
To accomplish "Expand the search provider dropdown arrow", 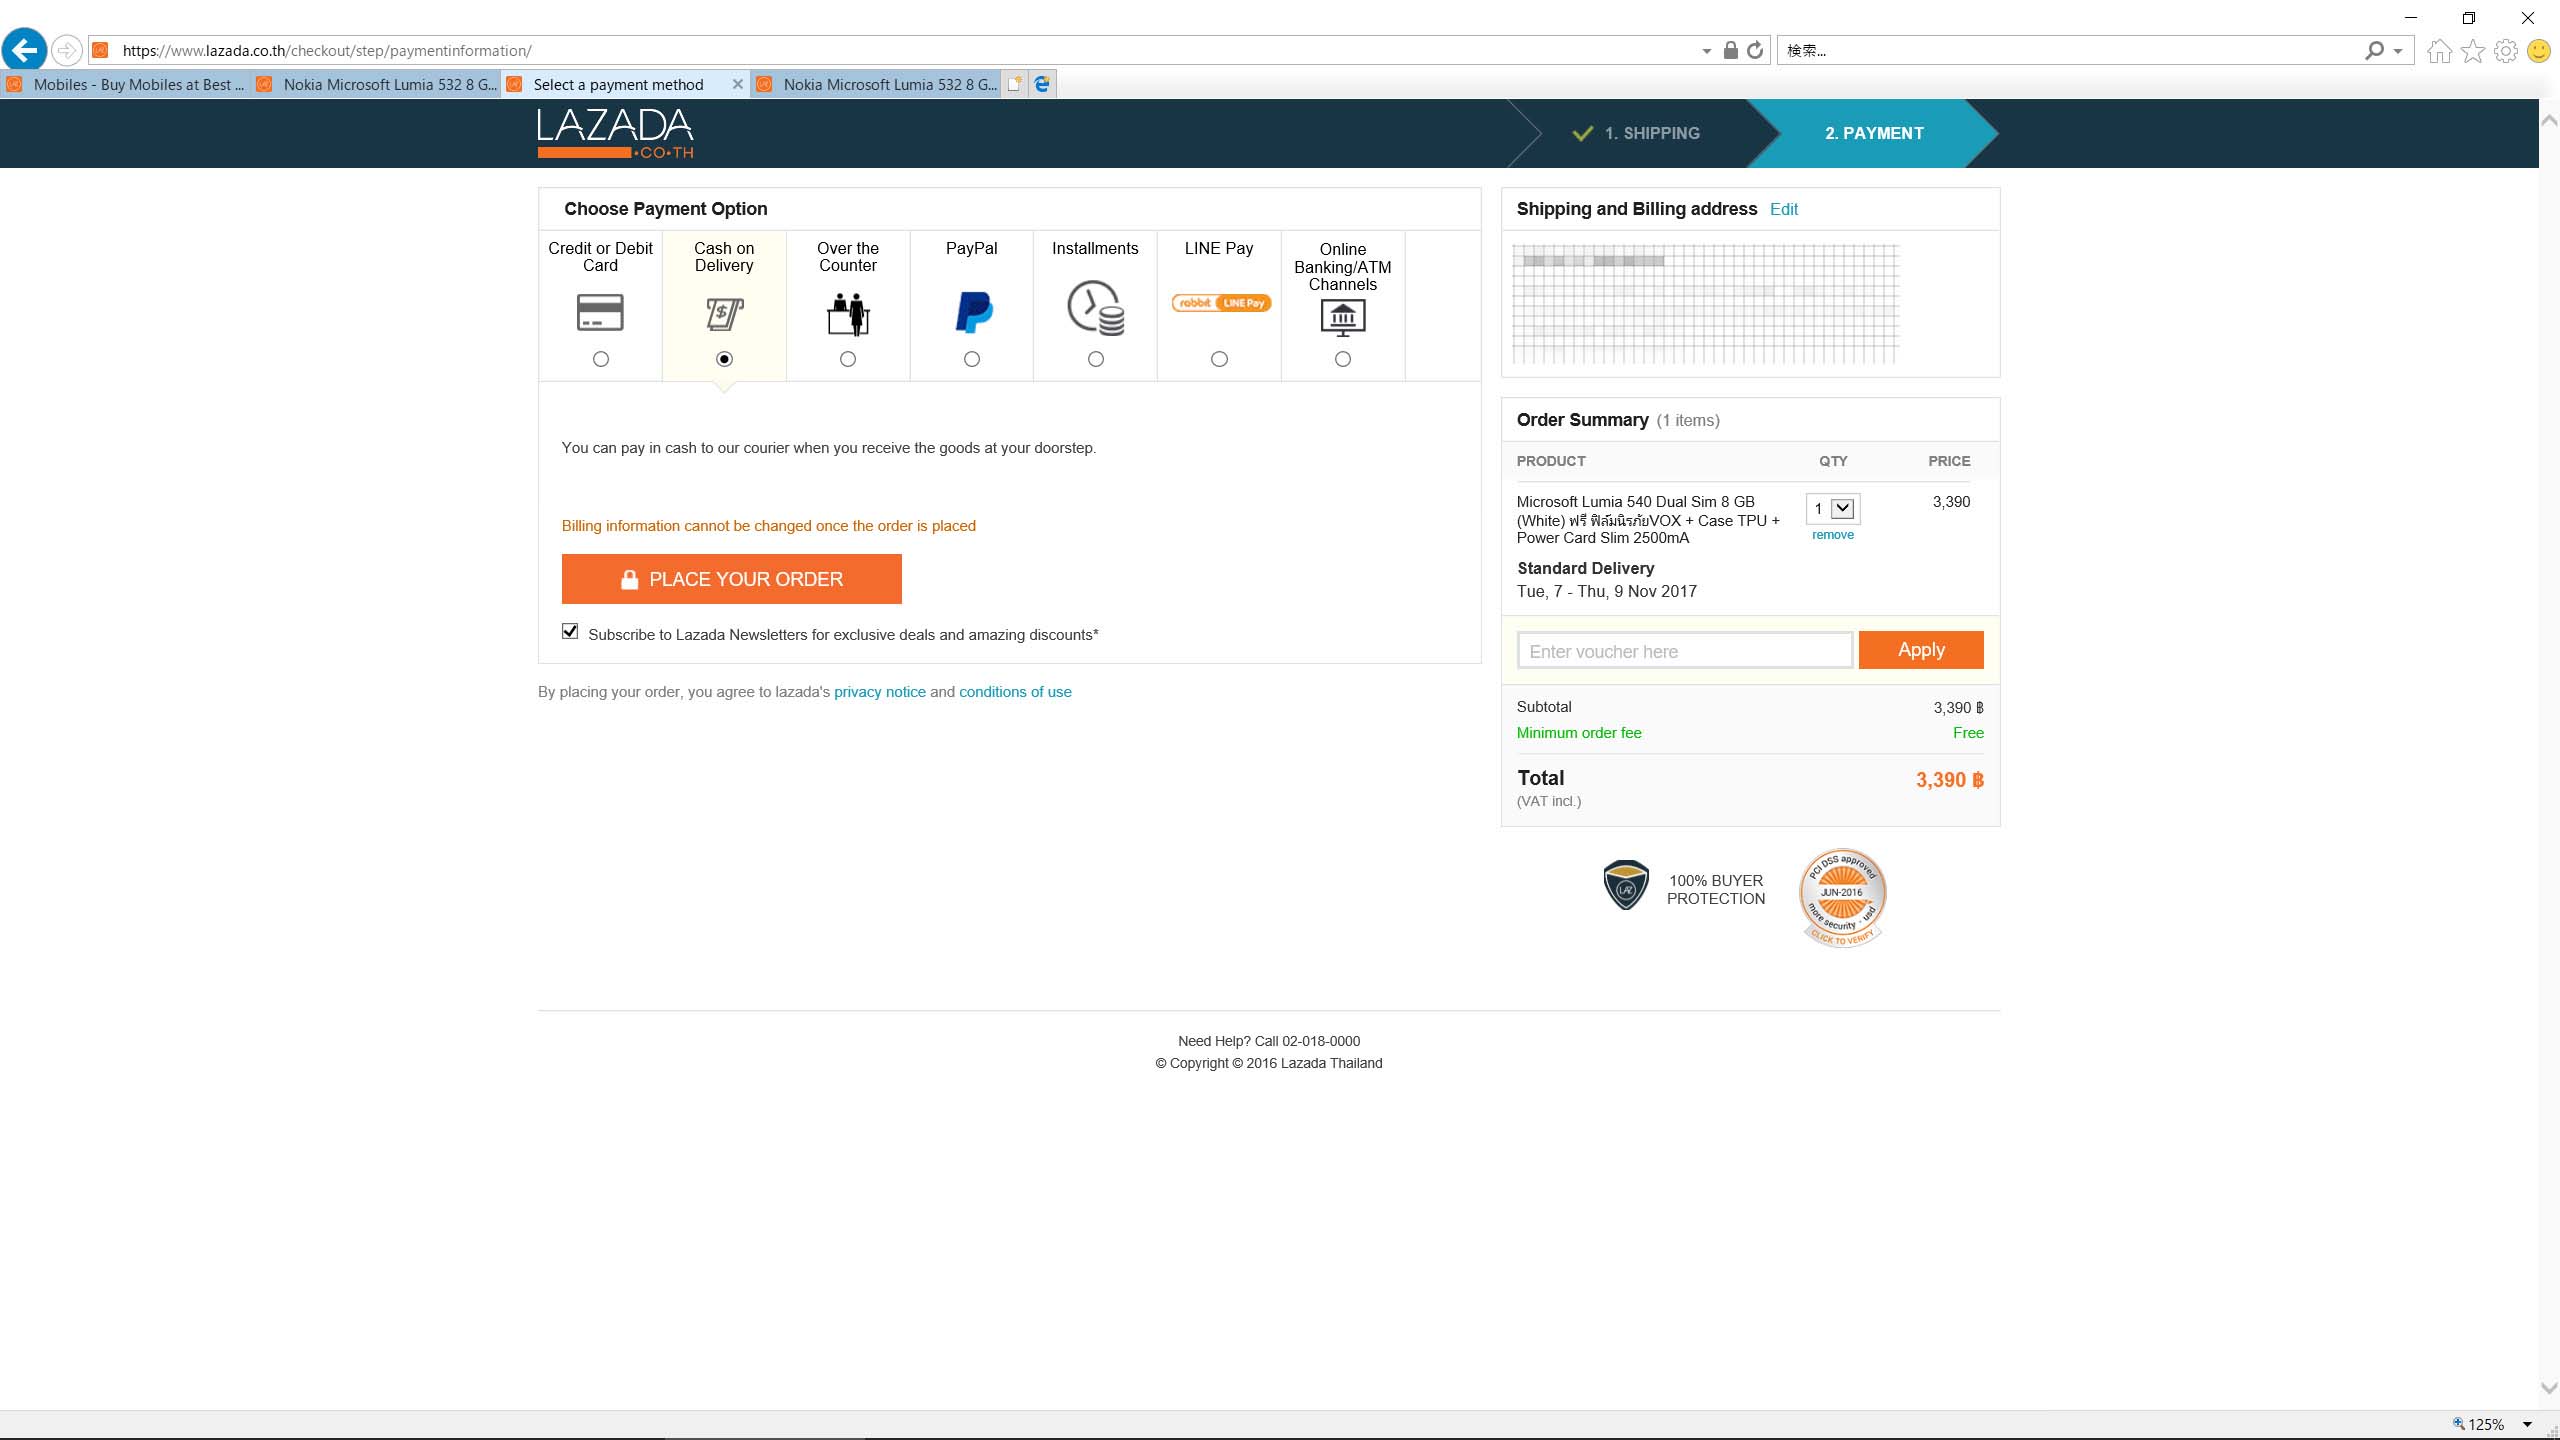I will 2397,51.
